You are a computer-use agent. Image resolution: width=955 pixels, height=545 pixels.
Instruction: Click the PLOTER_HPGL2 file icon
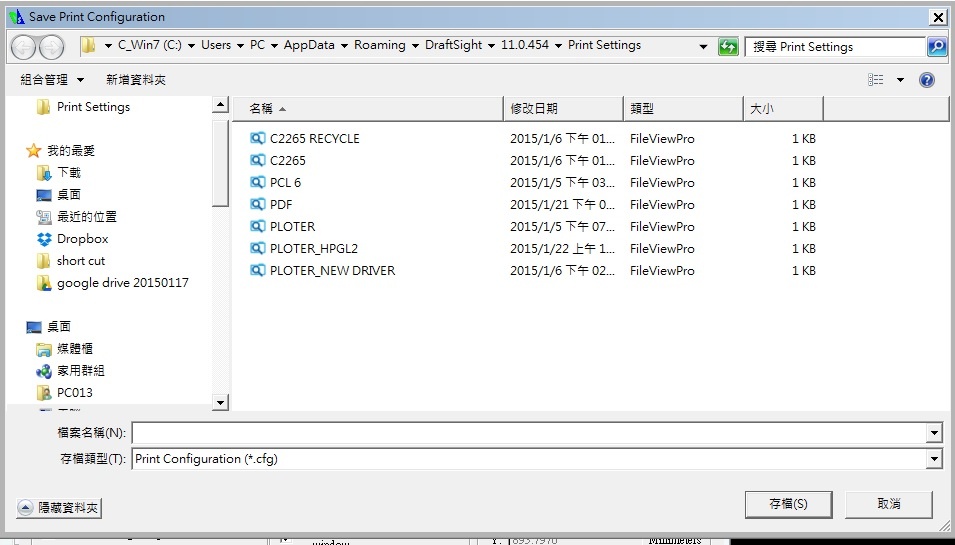click(258, 248)
